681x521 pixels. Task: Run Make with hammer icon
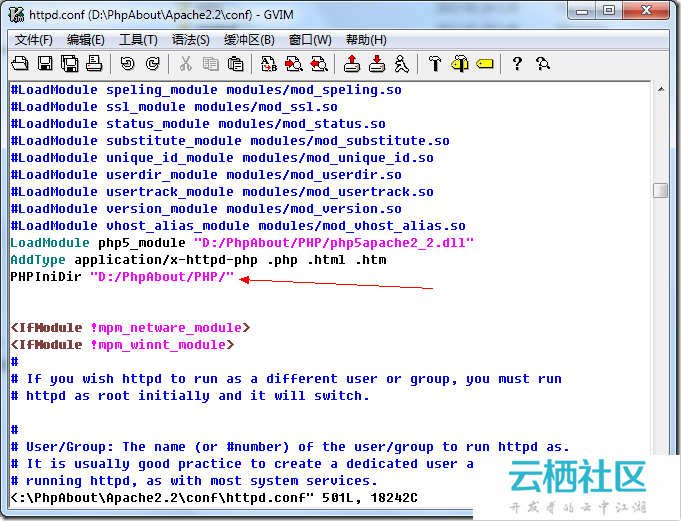click(435, 64)
